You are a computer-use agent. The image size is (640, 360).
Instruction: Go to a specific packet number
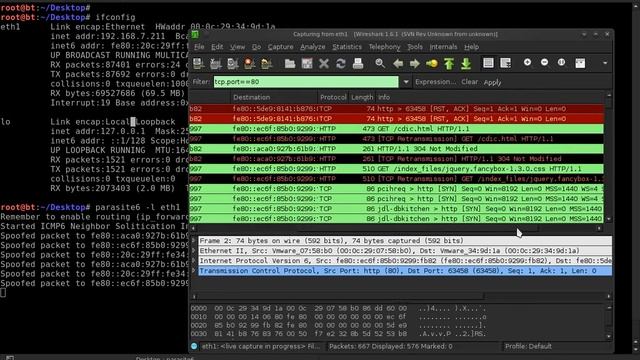432,63
